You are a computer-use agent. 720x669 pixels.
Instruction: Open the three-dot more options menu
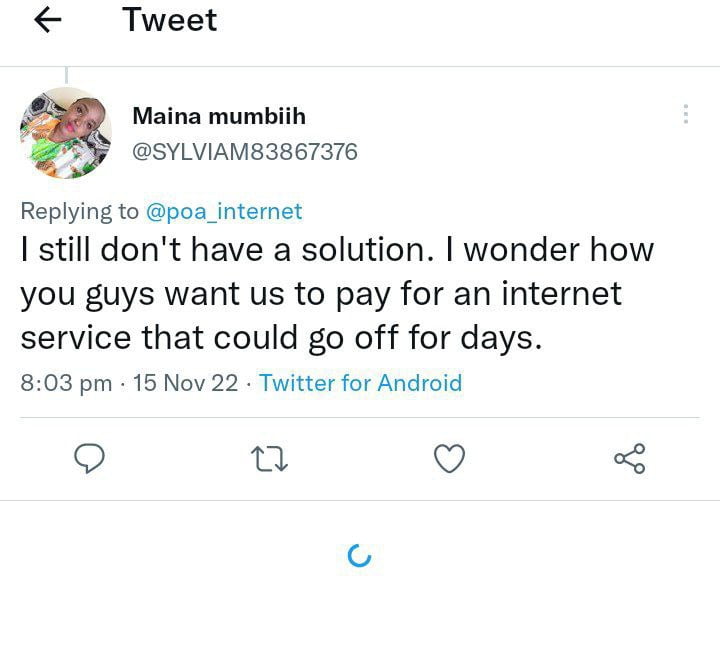point(685,115)
